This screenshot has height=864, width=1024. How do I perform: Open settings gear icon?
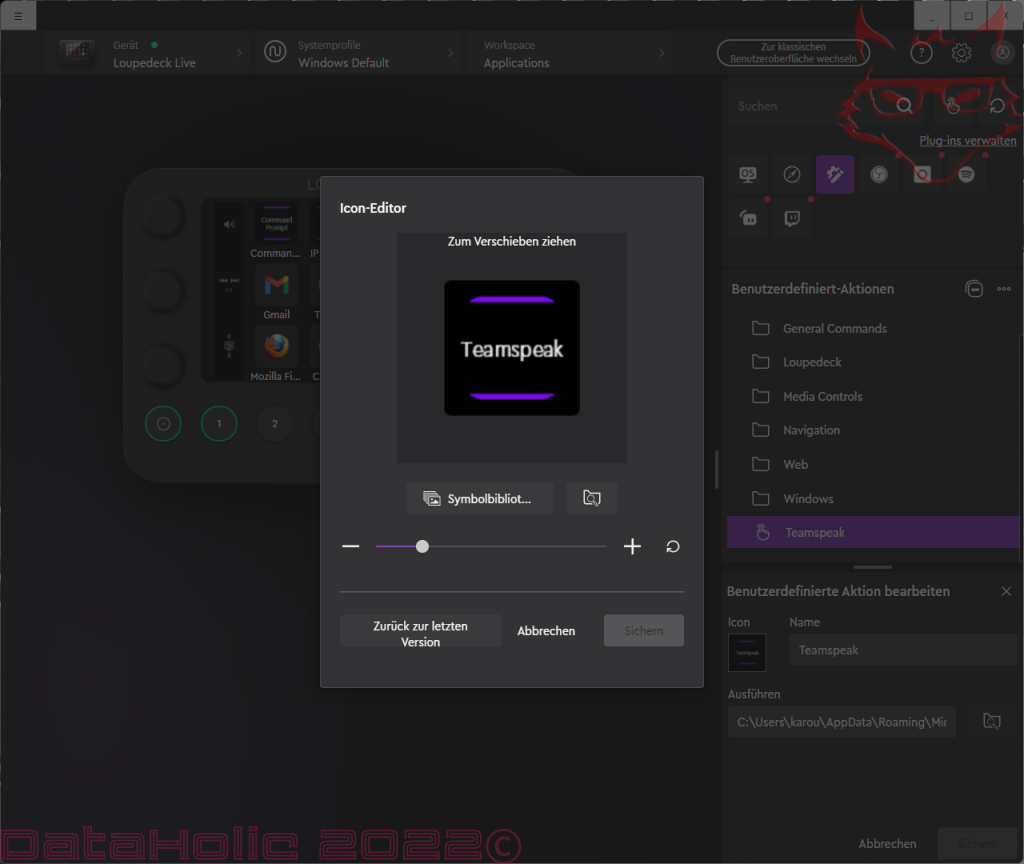coord(961,53)
